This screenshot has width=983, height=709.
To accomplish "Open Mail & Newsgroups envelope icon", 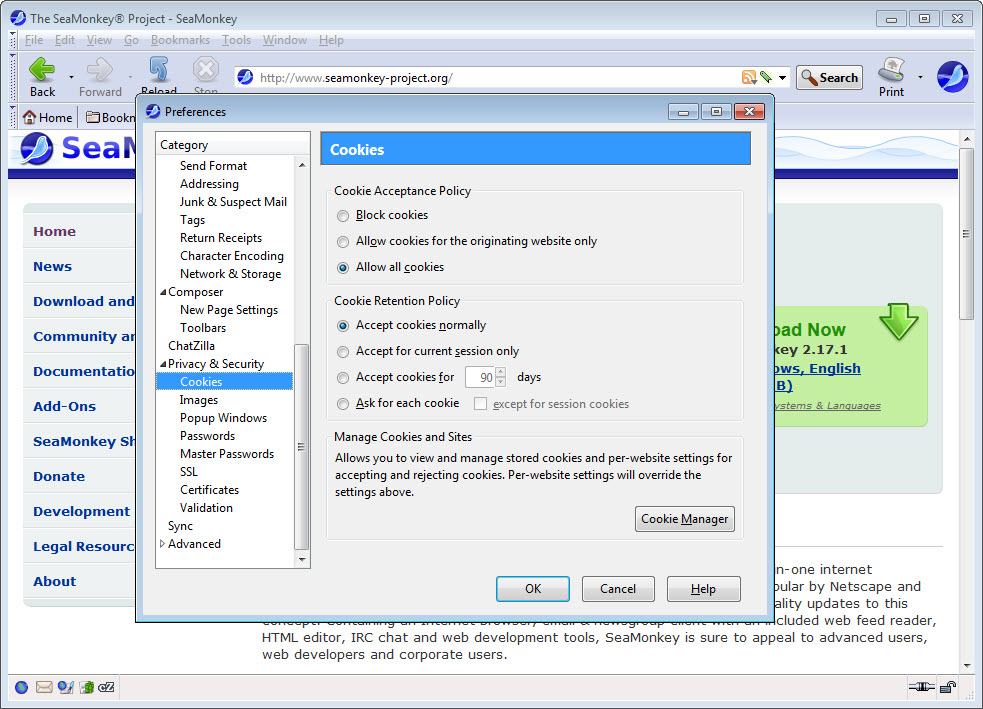I will click(44, 688).
